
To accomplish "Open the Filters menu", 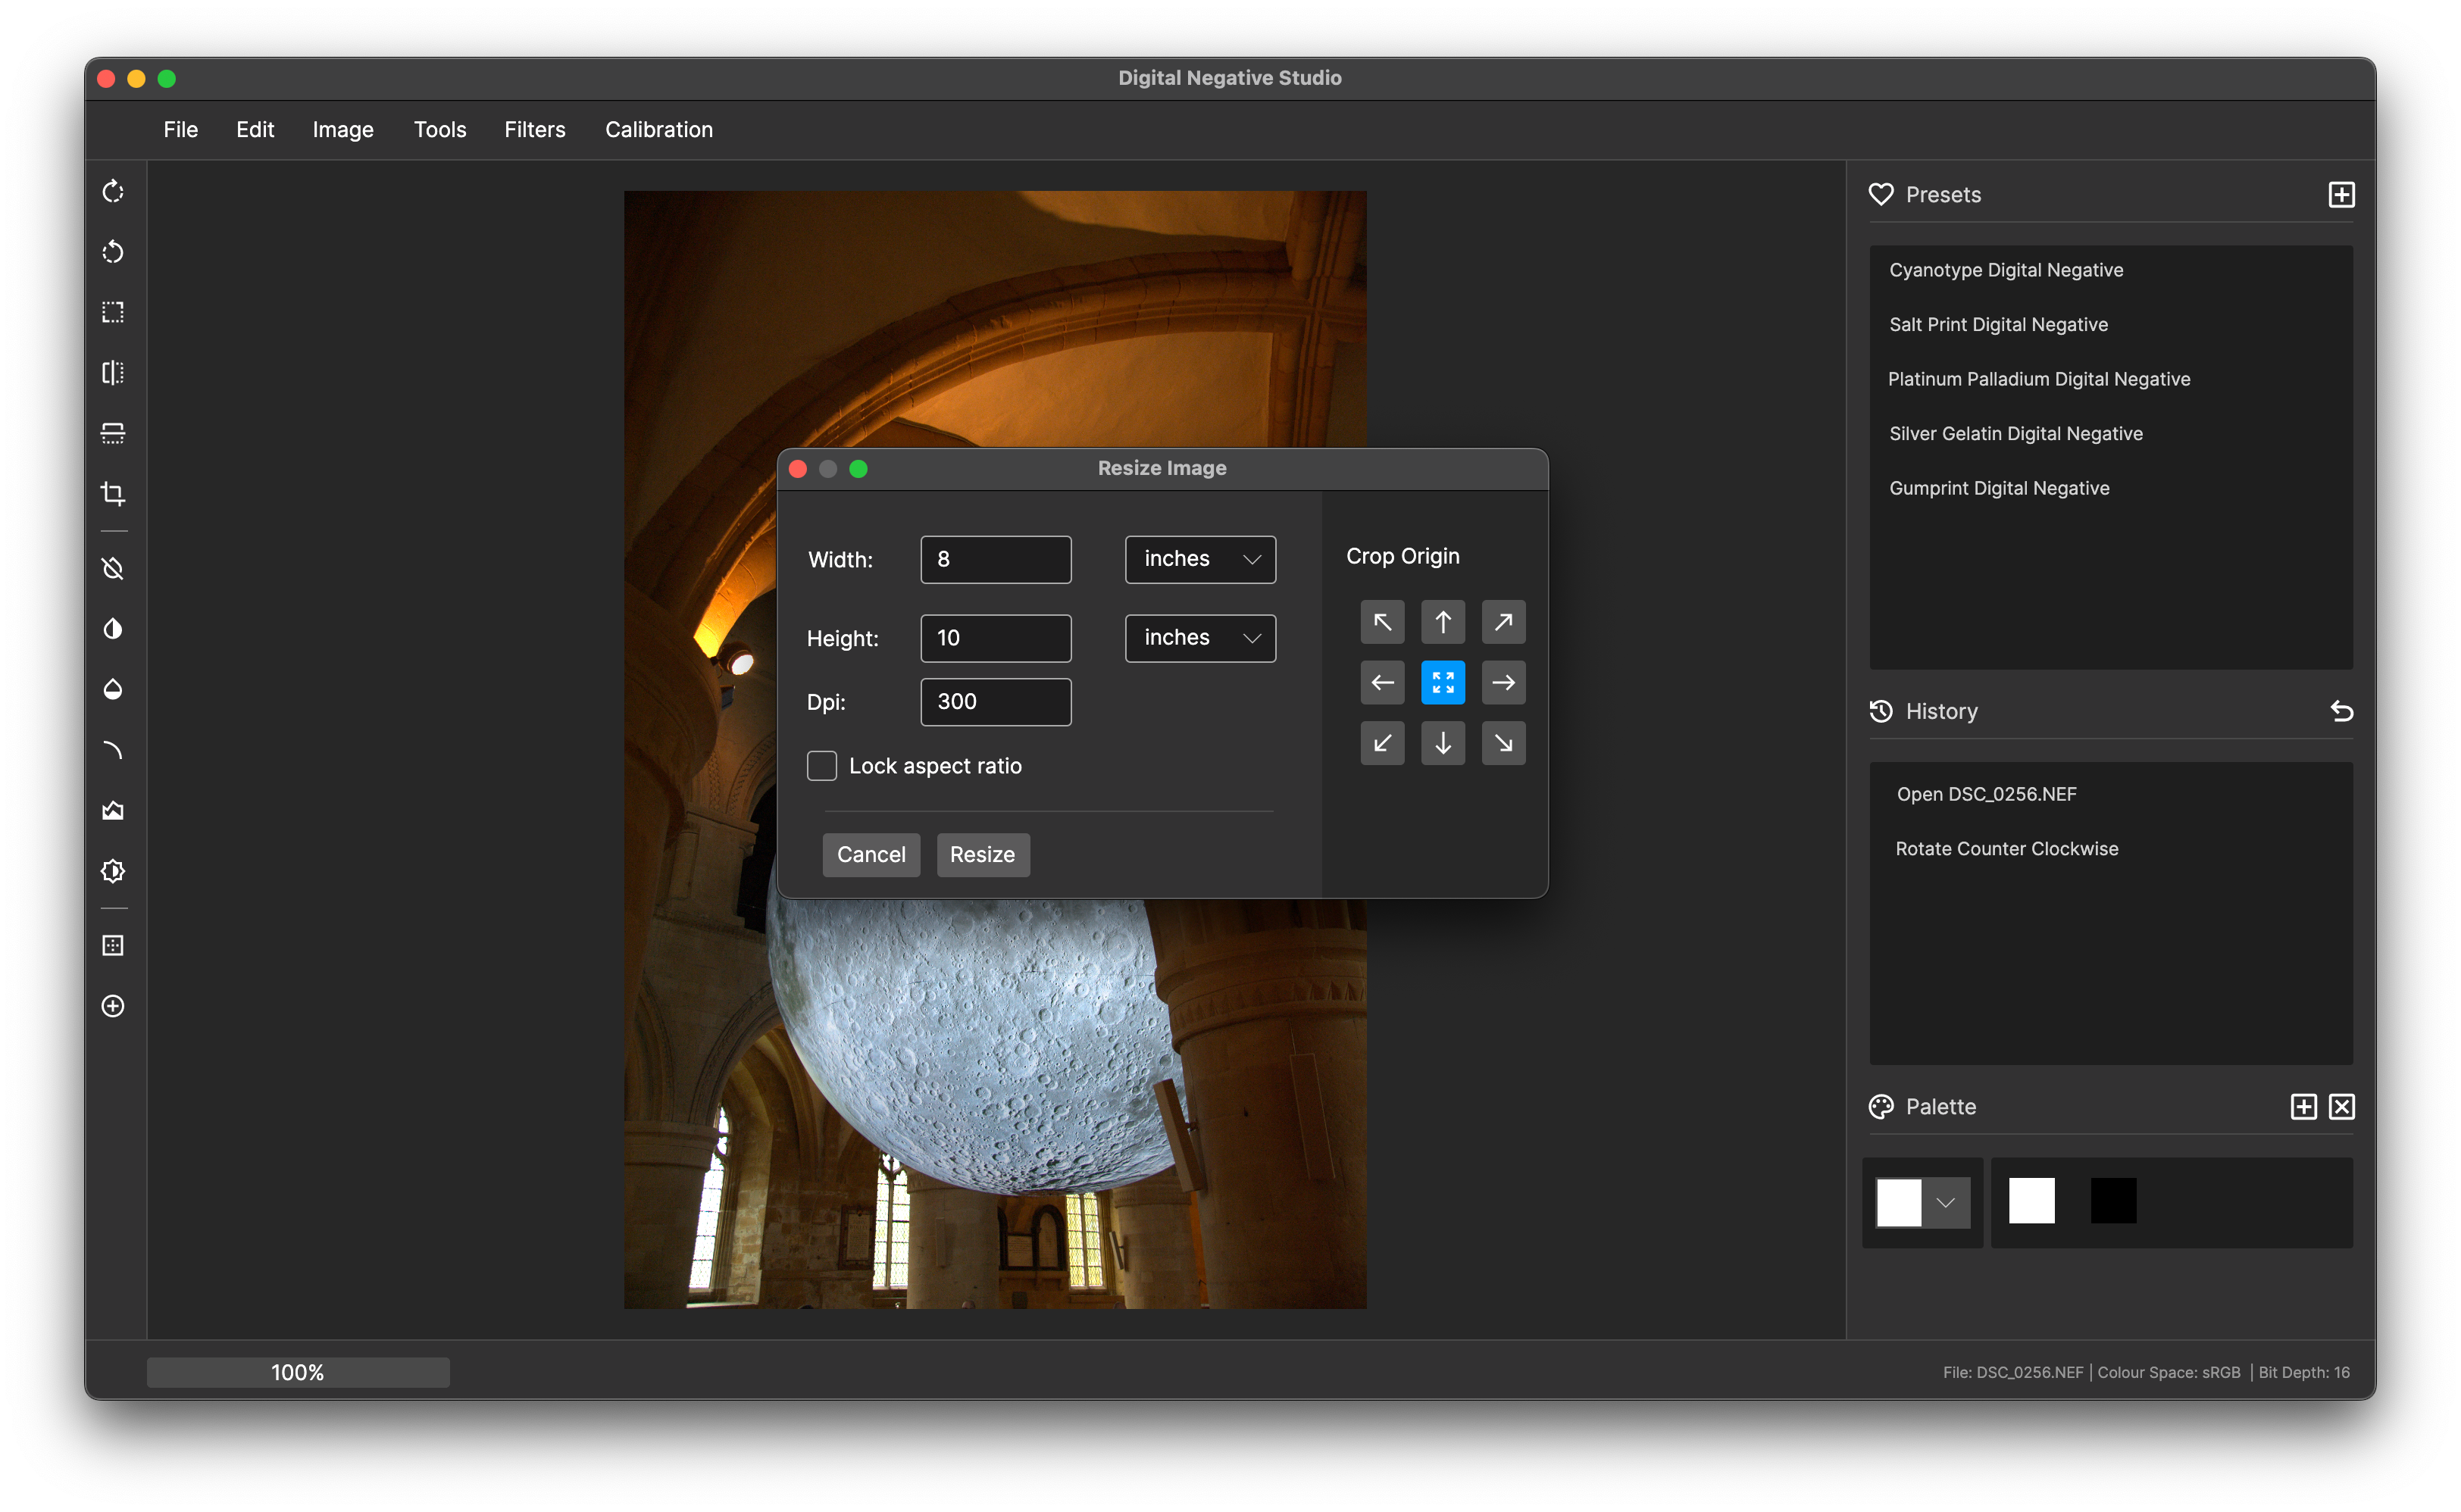I will point(534,128).
